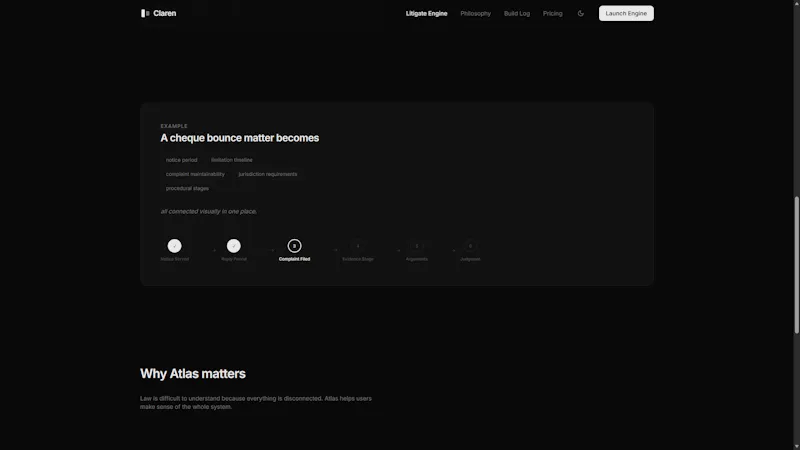The height and width of the screenshot is (450, 800).
Task: Select the procedural stages tag
Action: coord(187,188)
